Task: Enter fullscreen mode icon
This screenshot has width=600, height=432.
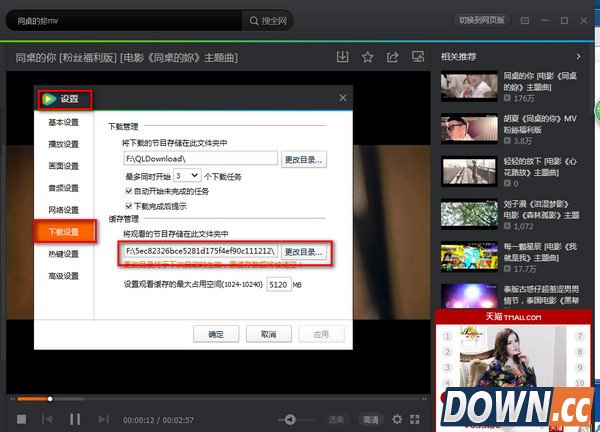Action: pyautogui.click(x=415, y=419)
